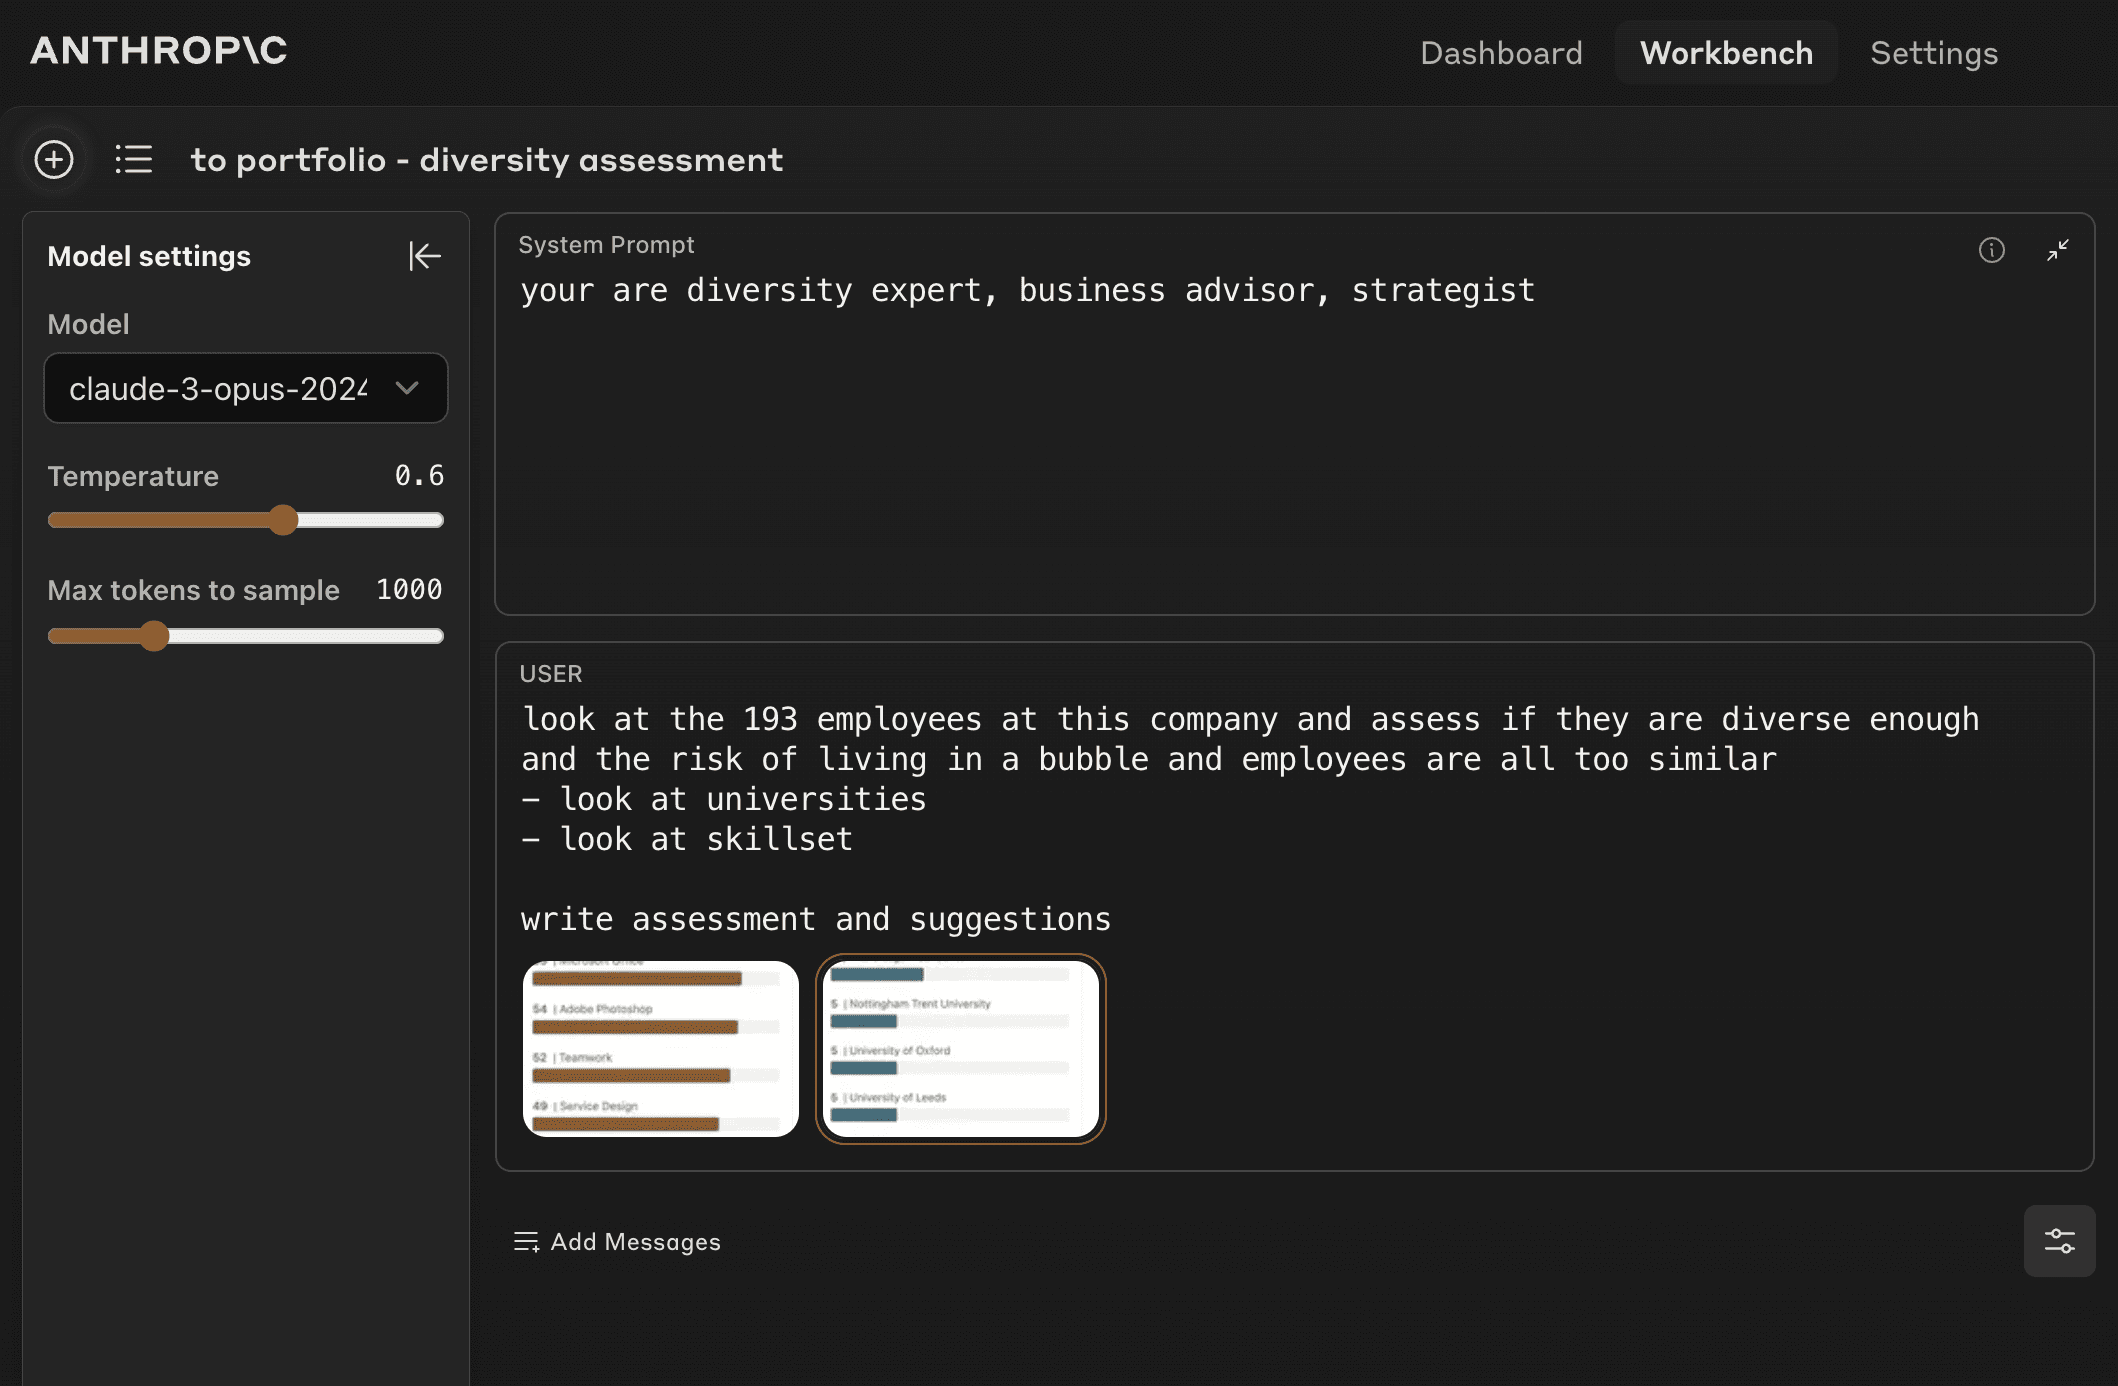
Task: Click the Anthropic logo
Action: coord(159,51)
